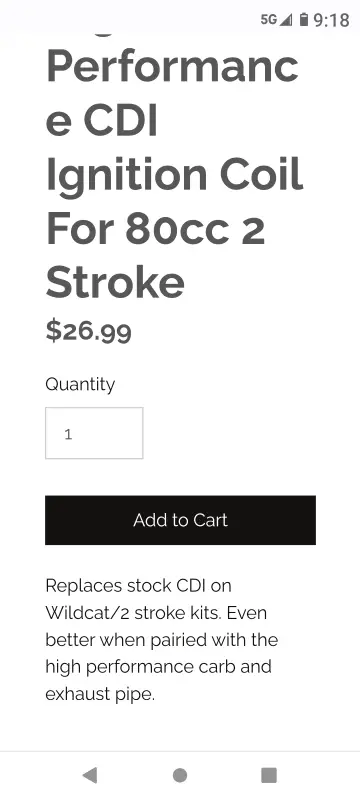
Task: Tap the "Replaces stock CDI on" description line
Action: (138, 586)
